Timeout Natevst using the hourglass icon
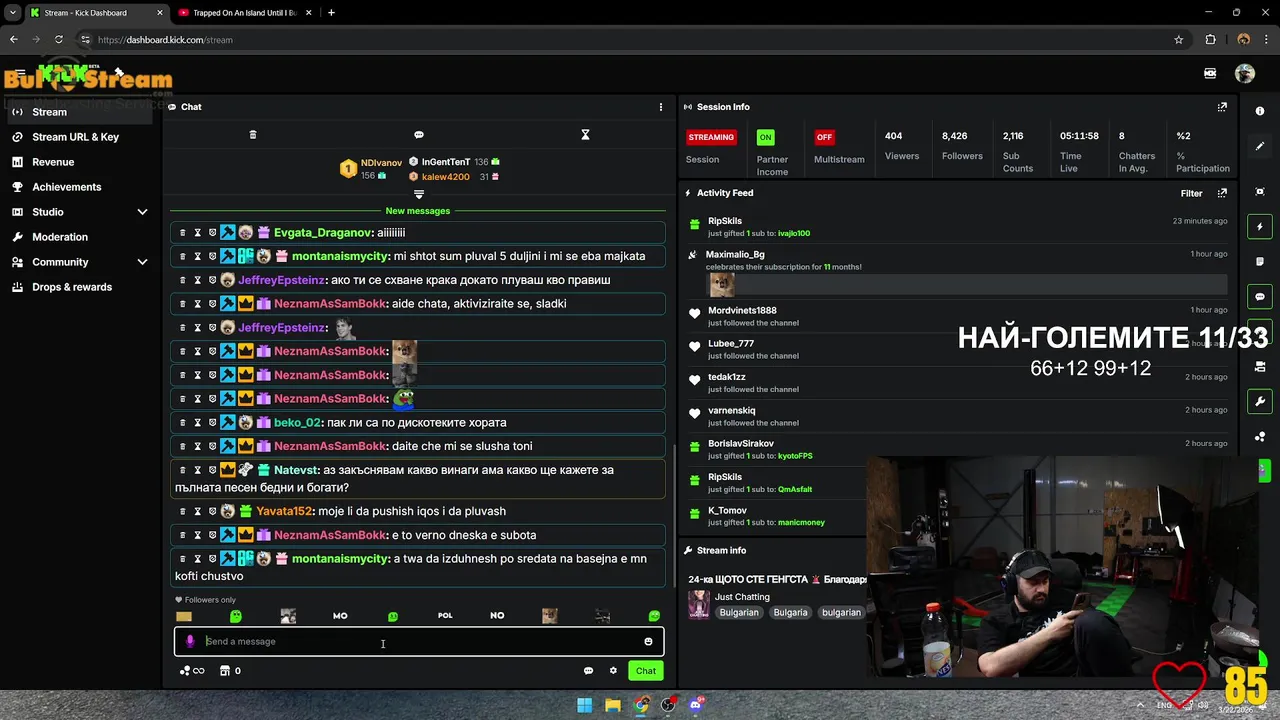 pyautogui.click(x=197, y=470)
